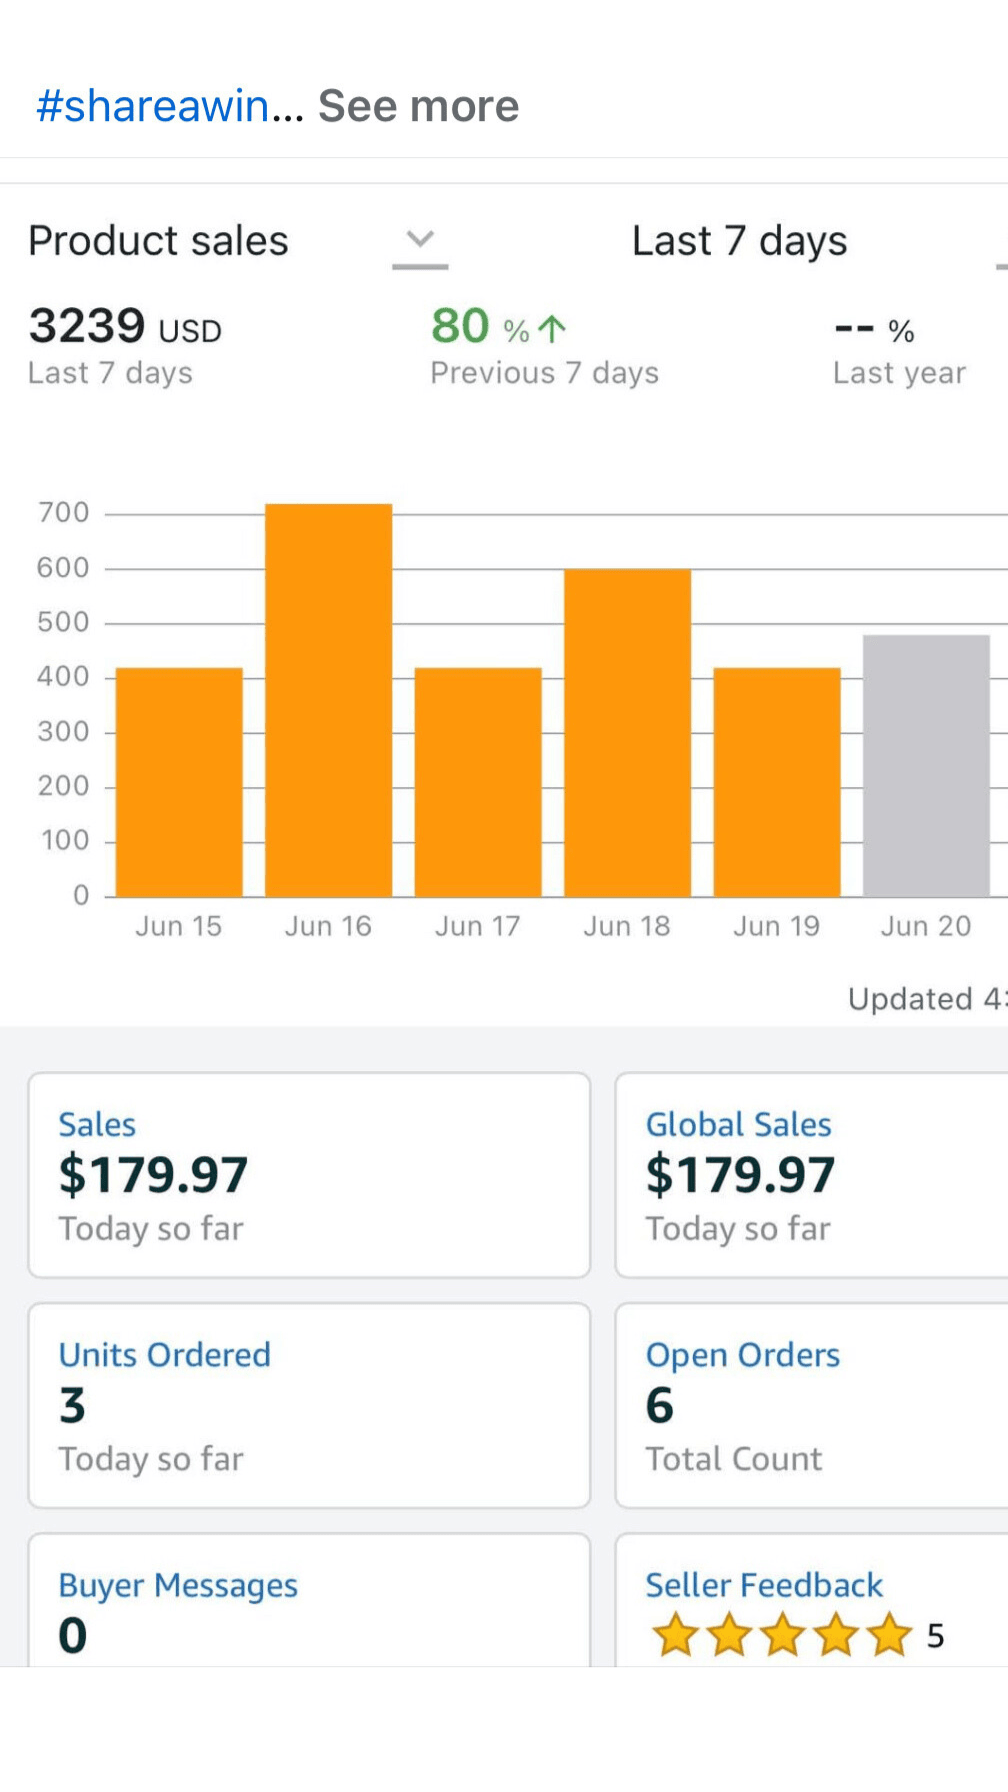The height and width of the screenshot is (1792, 1008).
Task: Open the Product sales dropdown chevron
Action: (420, 240)
